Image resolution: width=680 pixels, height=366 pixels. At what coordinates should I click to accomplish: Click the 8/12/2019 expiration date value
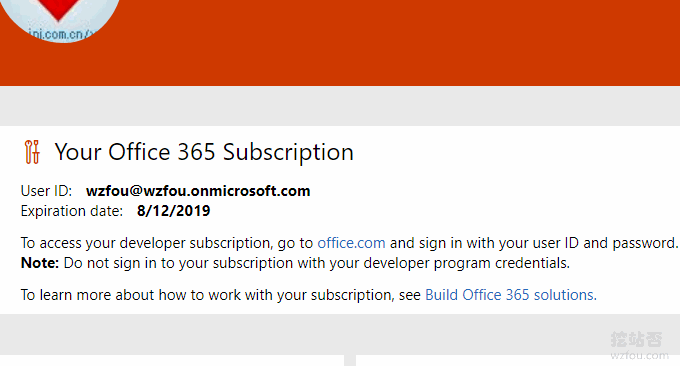click(173, 211)
